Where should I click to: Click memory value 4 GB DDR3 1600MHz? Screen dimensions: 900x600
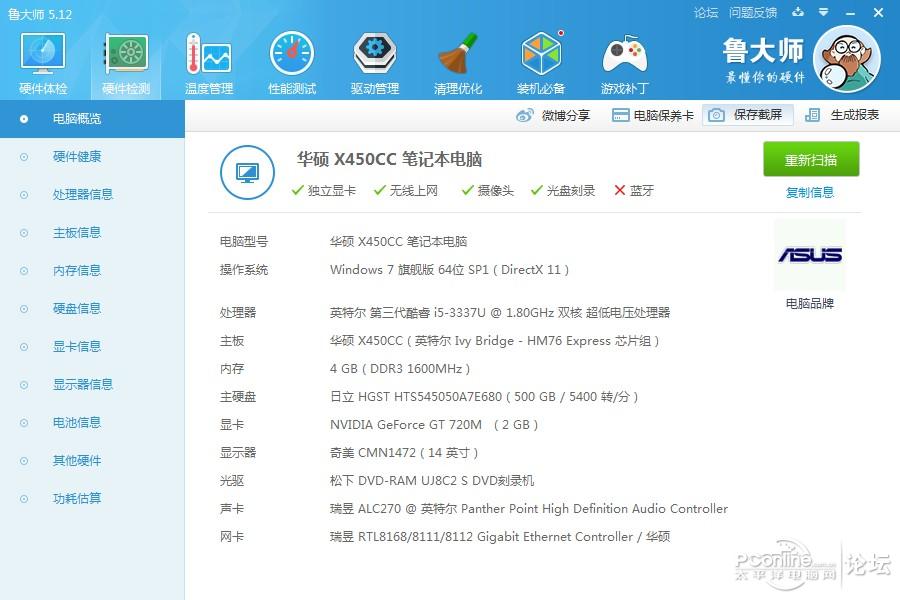click(400, 369)
